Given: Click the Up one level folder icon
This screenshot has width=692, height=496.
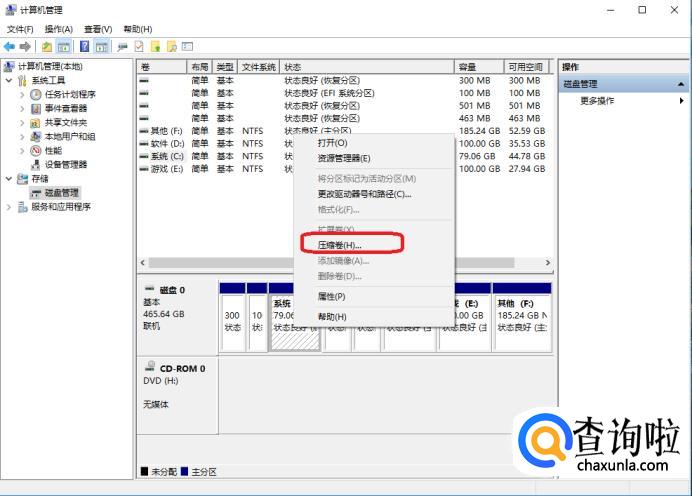Looking at the screenshot, I should coord(47,46).
